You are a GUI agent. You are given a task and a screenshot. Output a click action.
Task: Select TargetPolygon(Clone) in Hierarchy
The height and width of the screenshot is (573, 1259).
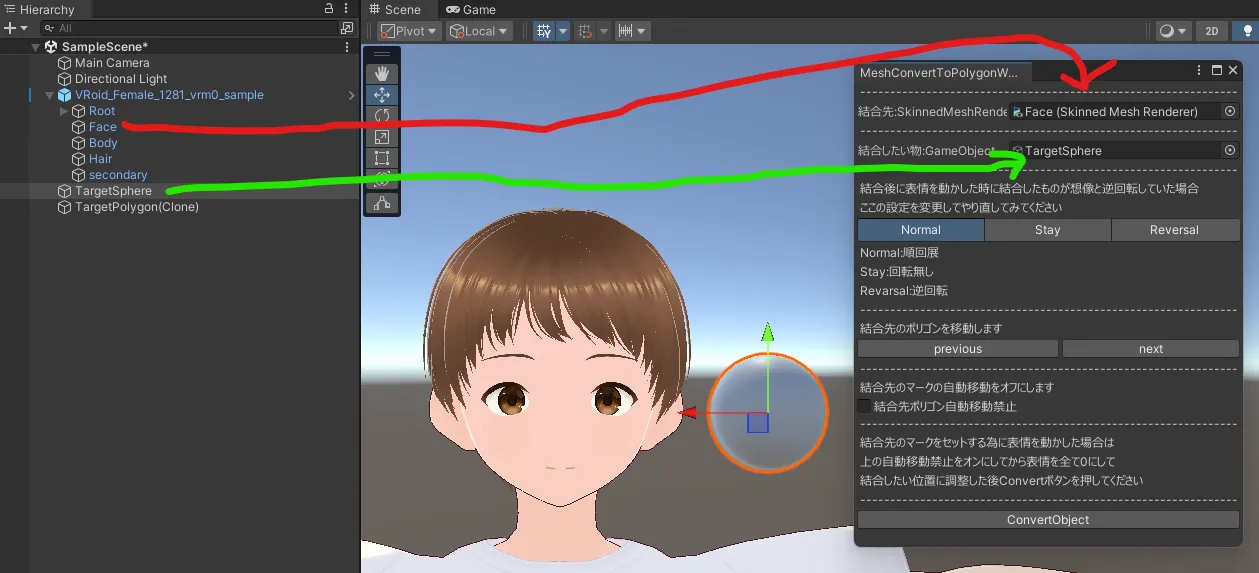pos(137,207)
